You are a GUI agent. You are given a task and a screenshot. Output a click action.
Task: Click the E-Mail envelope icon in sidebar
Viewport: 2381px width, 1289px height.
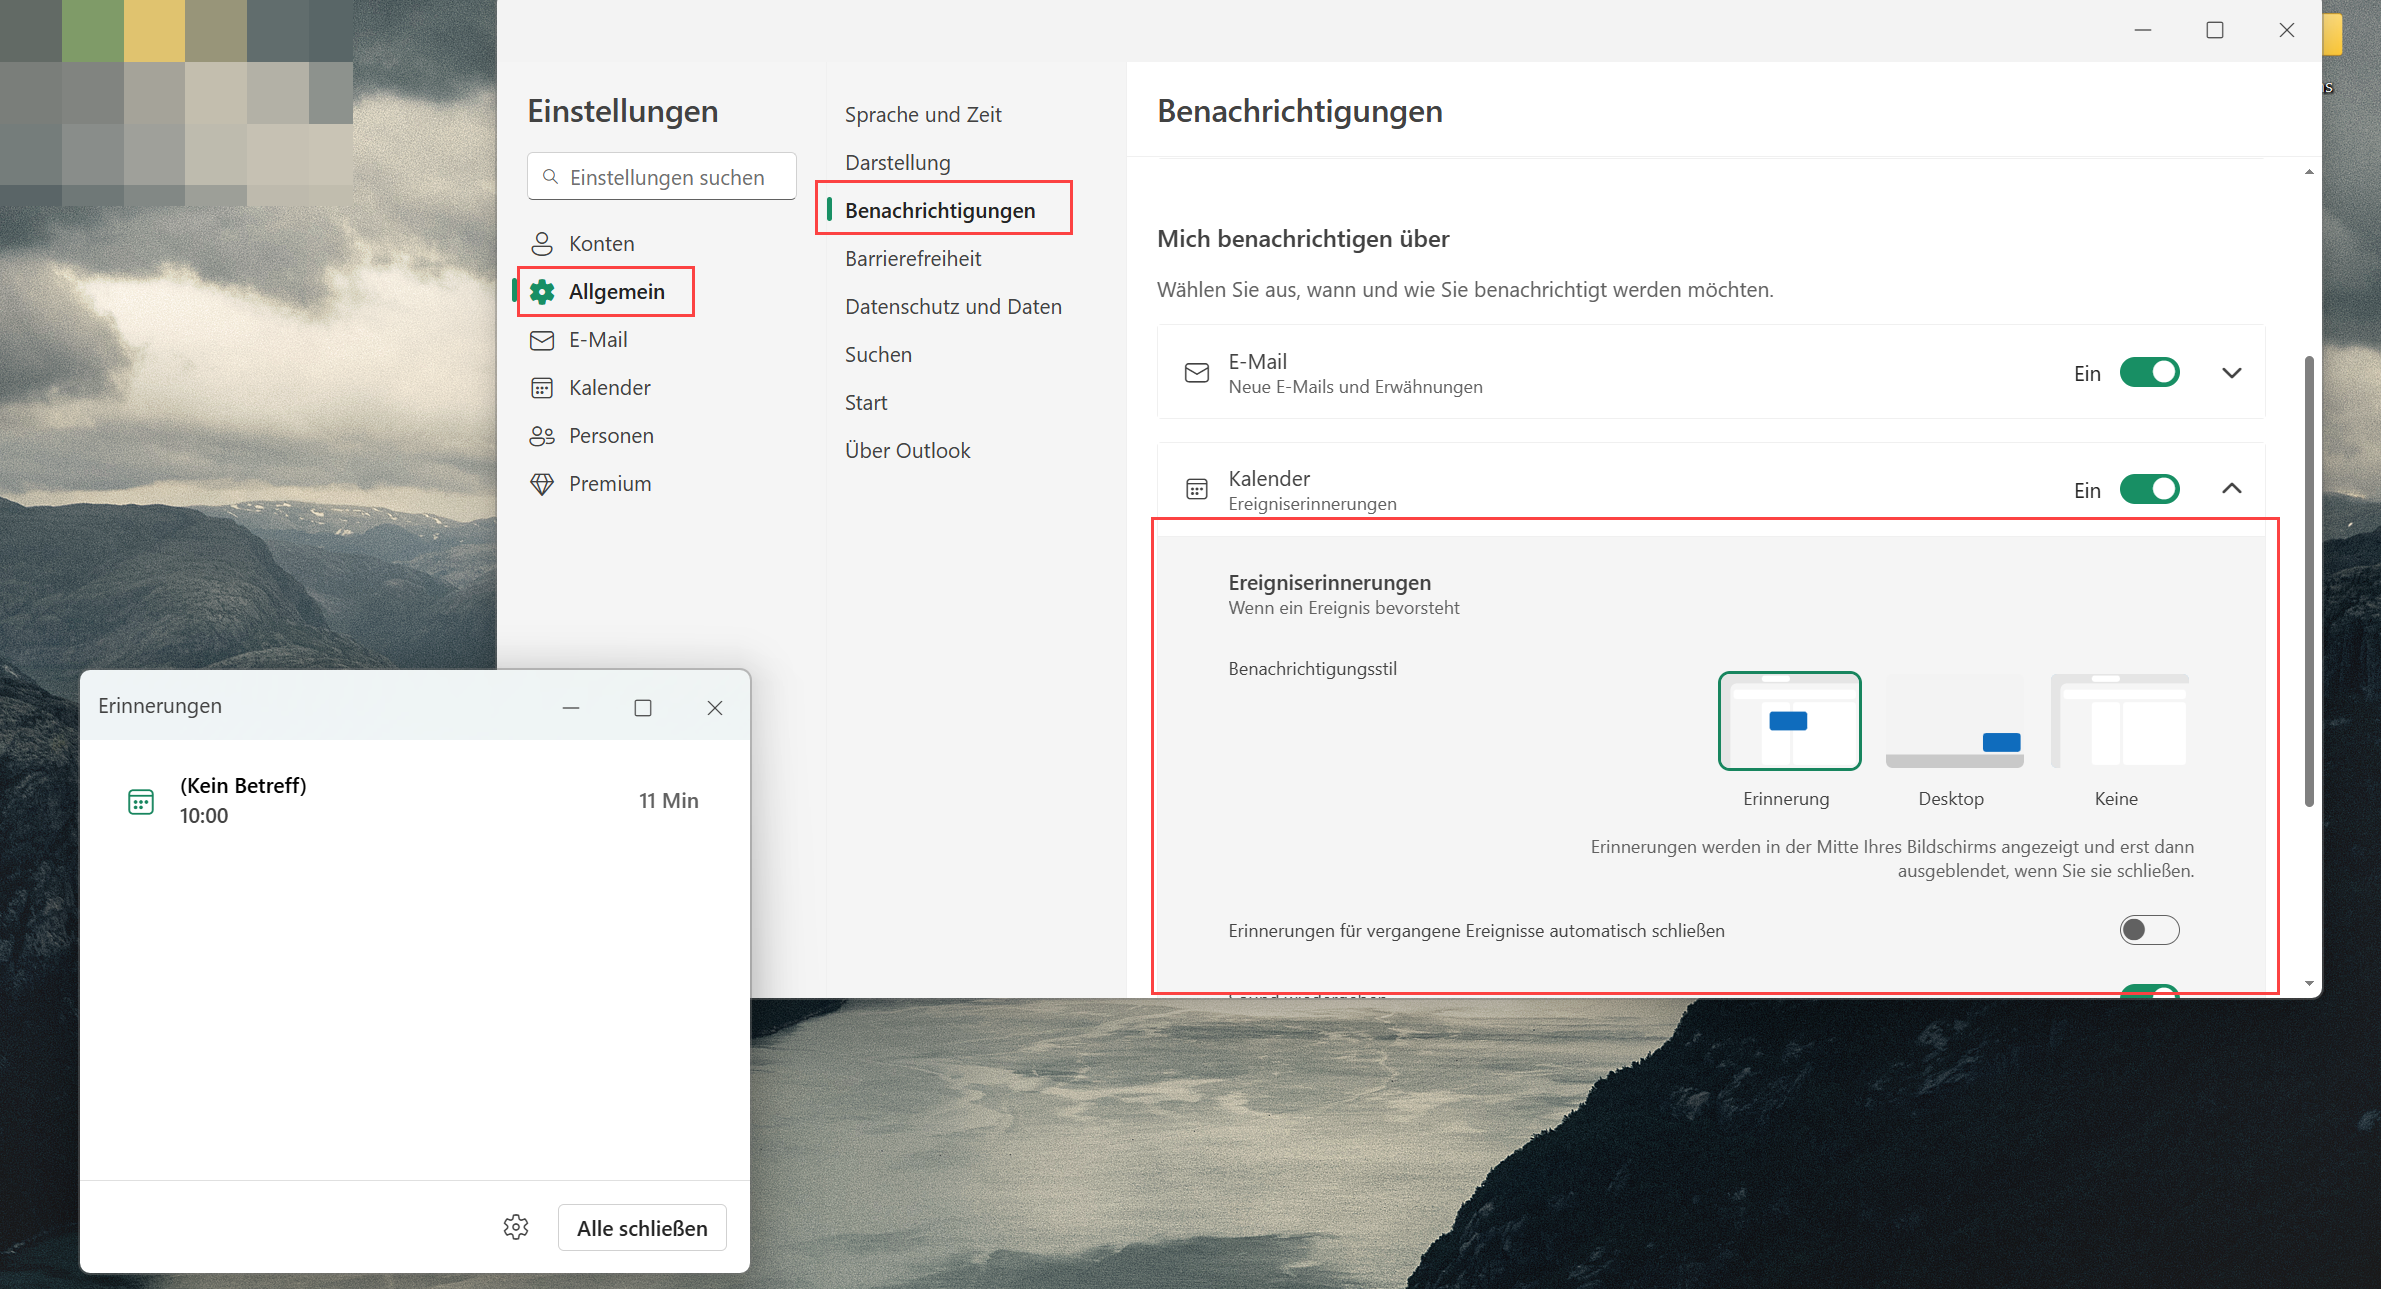[542, 340]
